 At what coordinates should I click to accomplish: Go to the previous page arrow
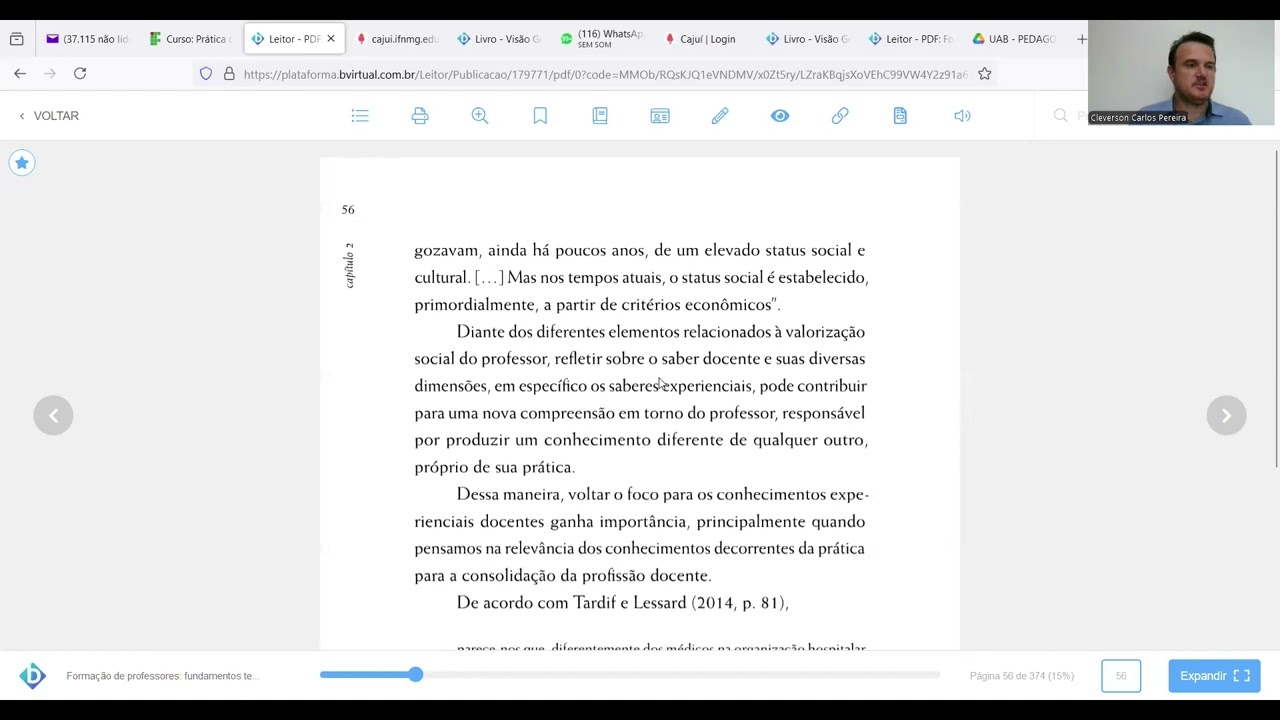coord(53,415)
